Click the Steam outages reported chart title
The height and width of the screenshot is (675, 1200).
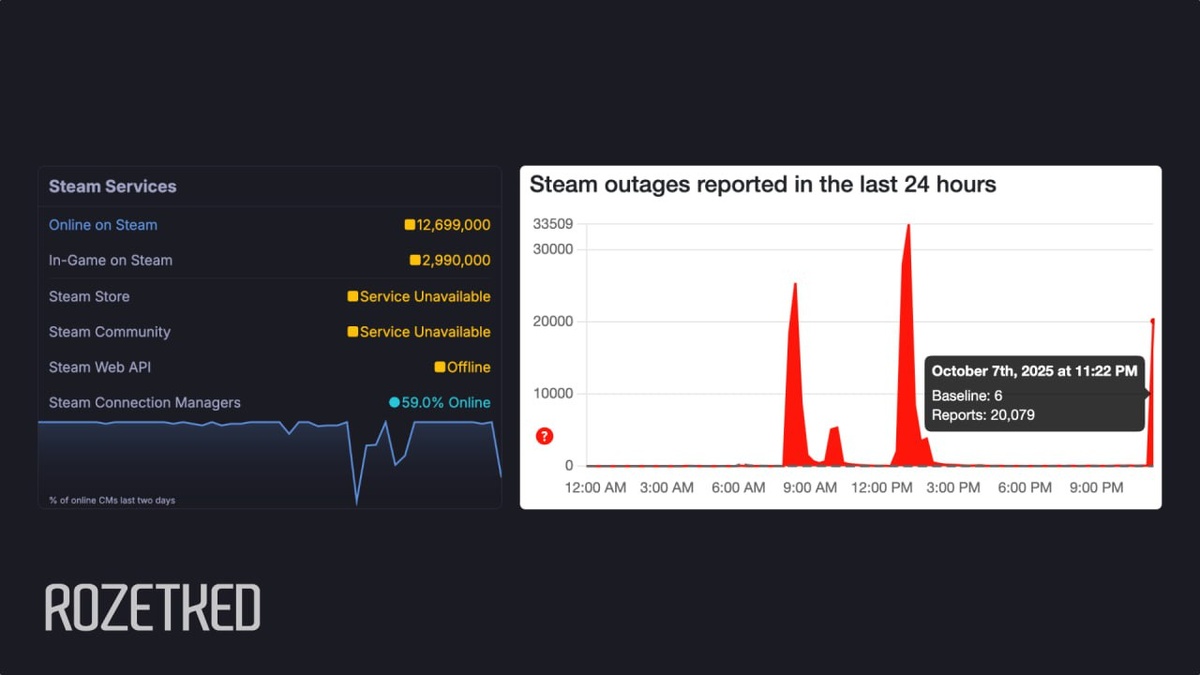[x=763, y=184]
